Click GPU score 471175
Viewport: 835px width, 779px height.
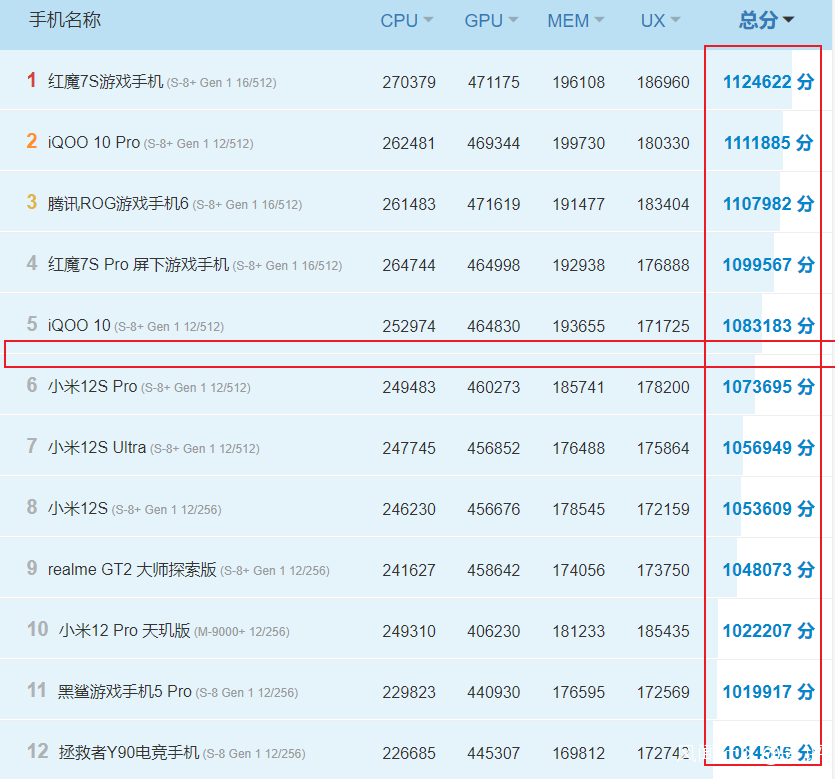coord(493,83)
